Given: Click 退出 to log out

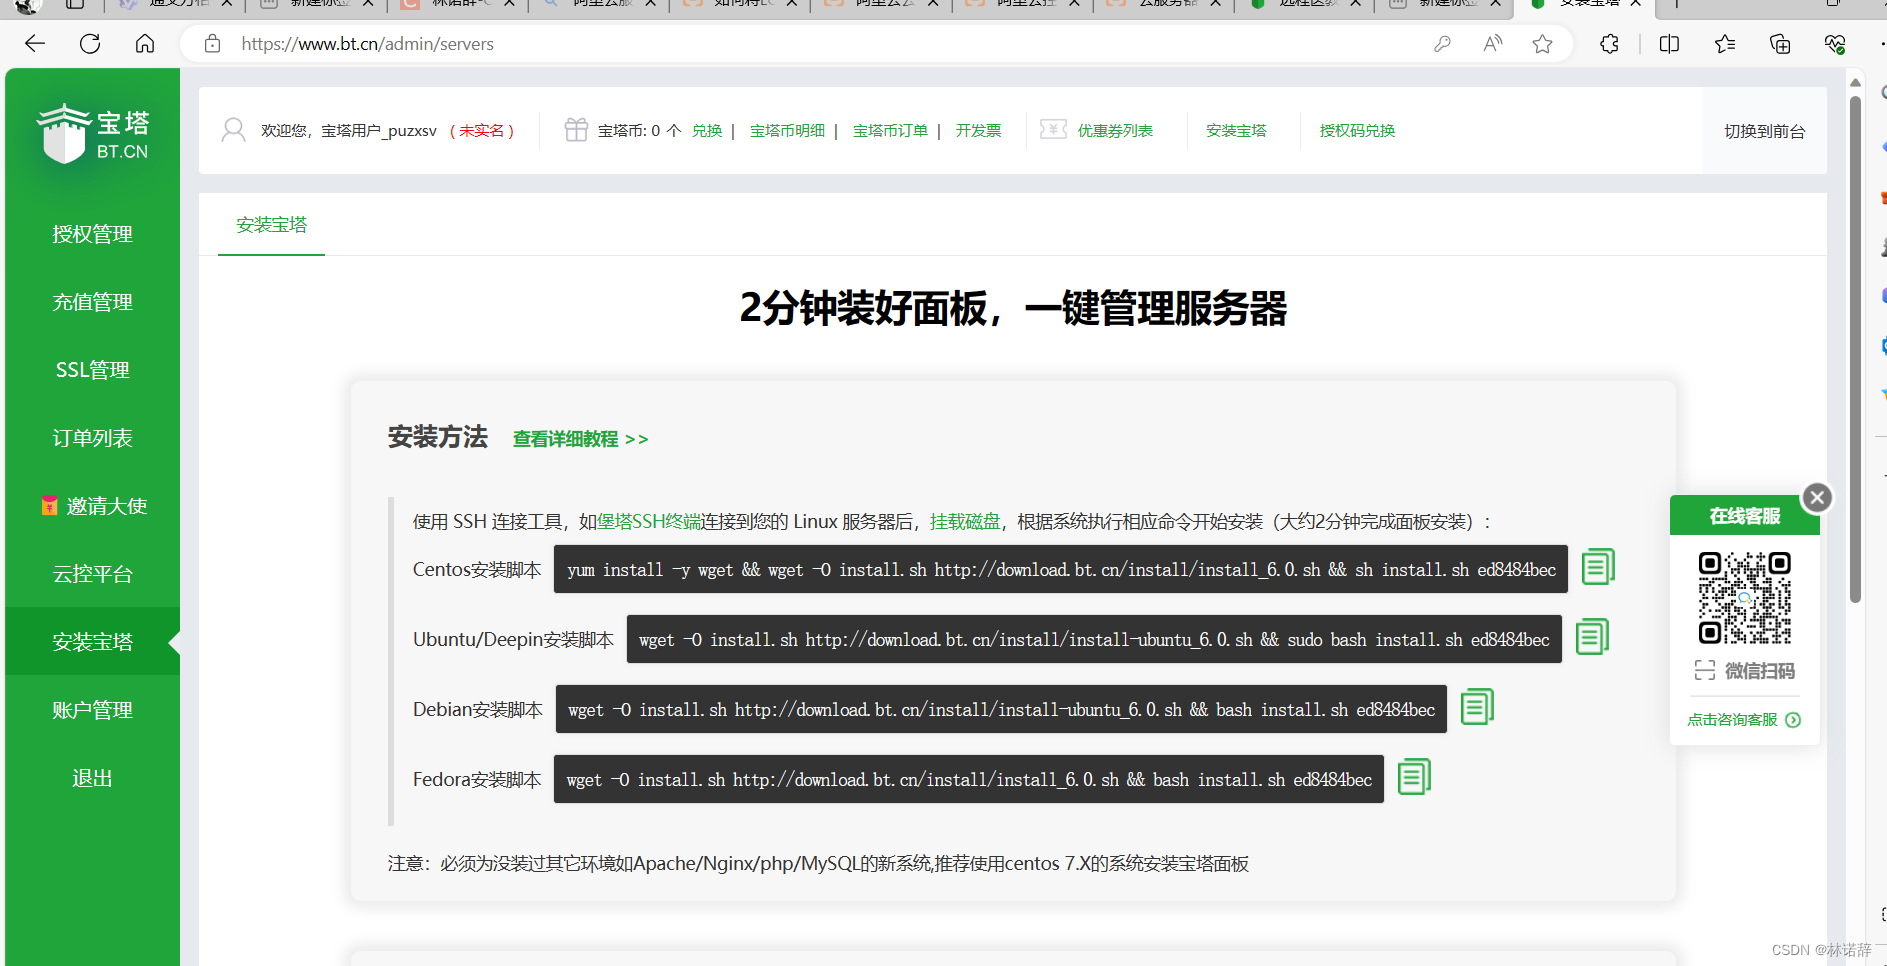Looking at the screenshot, I should click(x=92, y=778).
